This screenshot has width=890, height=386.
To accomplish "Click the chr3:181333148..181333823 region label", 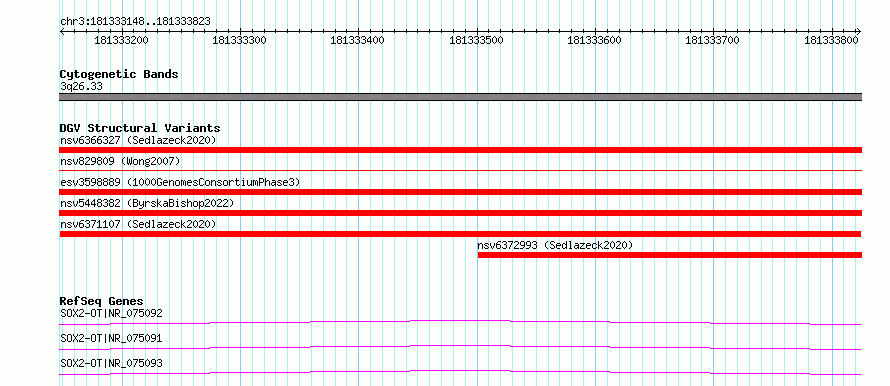I will point(135,21).
